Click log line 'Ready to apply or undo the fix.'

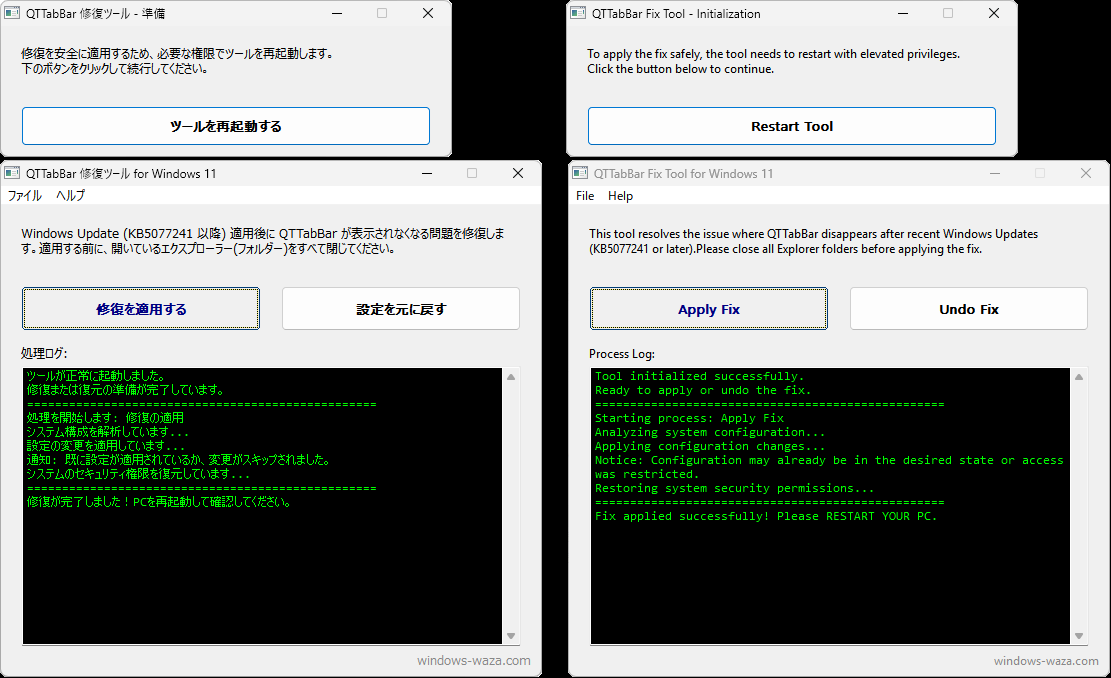[x=703, y=390]
